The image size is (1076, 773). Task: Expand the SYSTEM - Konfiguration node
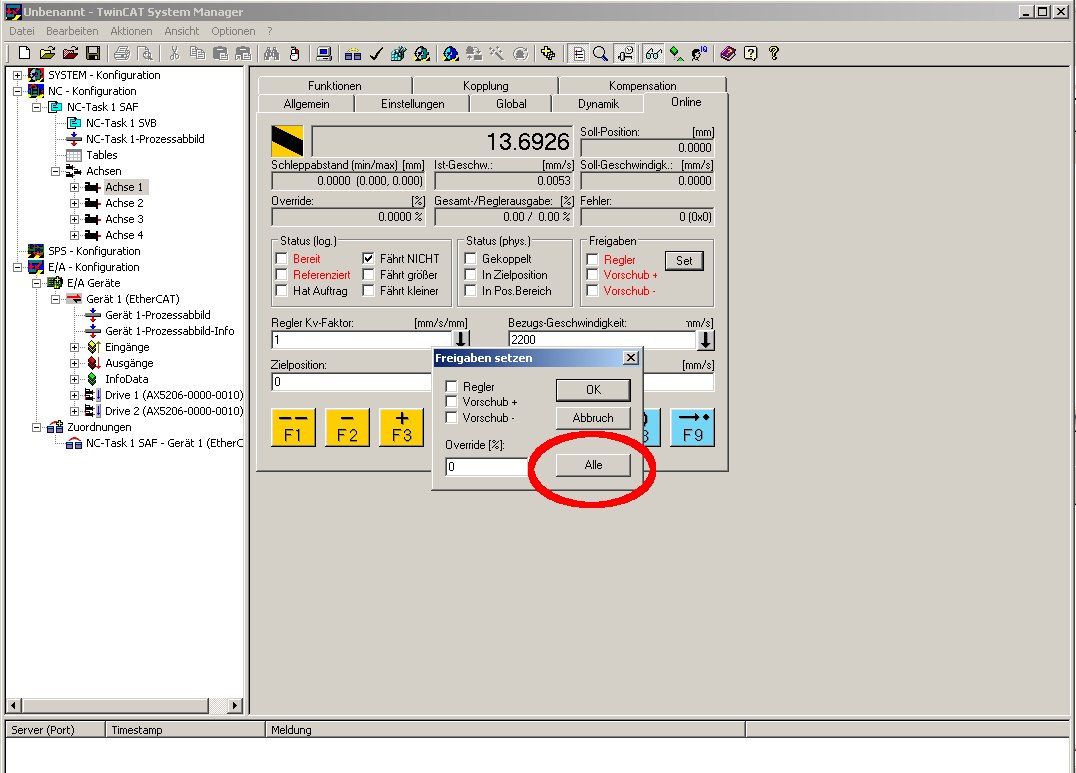coord(18,75)
